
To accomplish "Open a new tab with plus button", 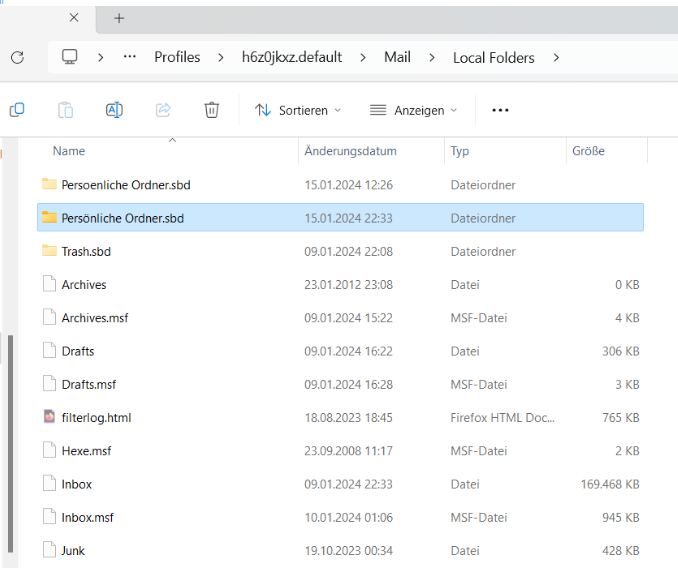I will click(119, 18).
